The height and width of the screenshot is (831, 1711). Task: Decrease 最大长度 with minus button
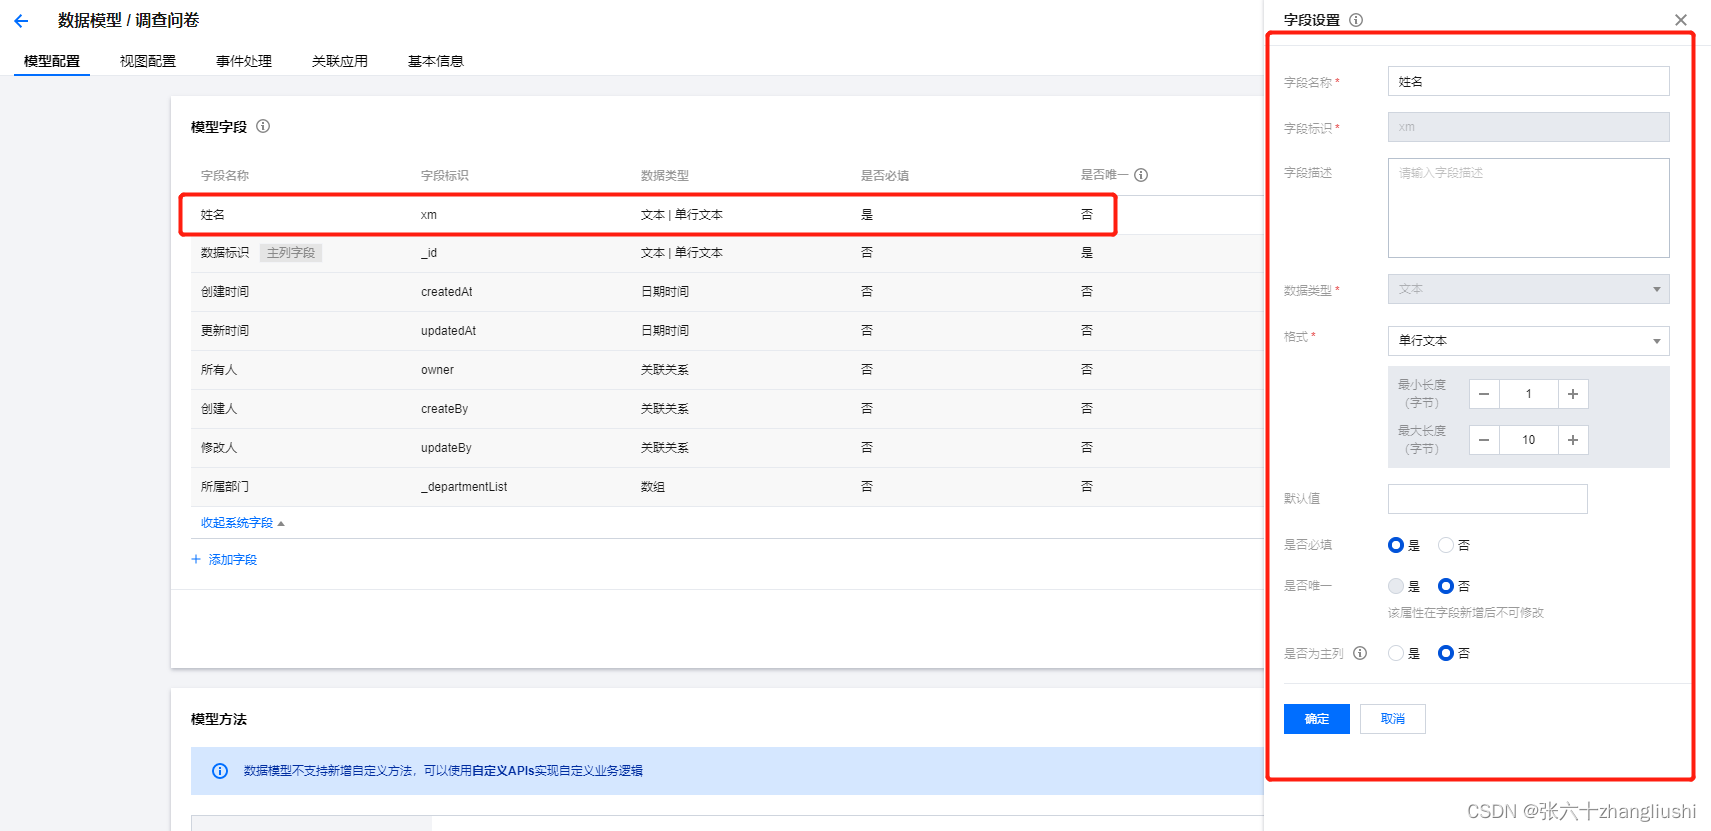coord(1484,440)
